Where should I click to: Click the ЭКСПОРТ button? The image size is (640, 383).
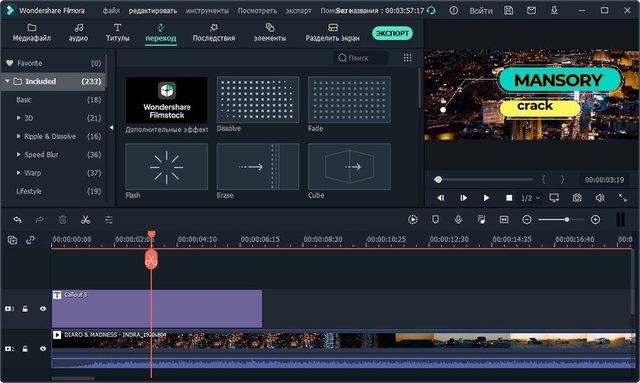coord(392,33)
